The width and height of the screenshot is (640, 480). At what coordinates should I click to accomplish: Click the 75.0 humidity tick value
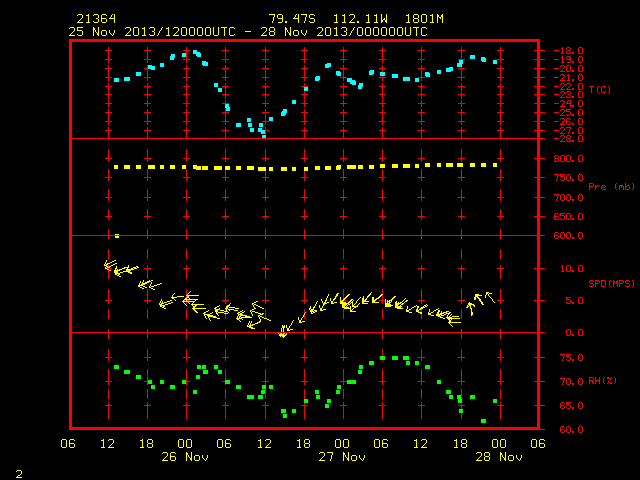pos(571,358)
